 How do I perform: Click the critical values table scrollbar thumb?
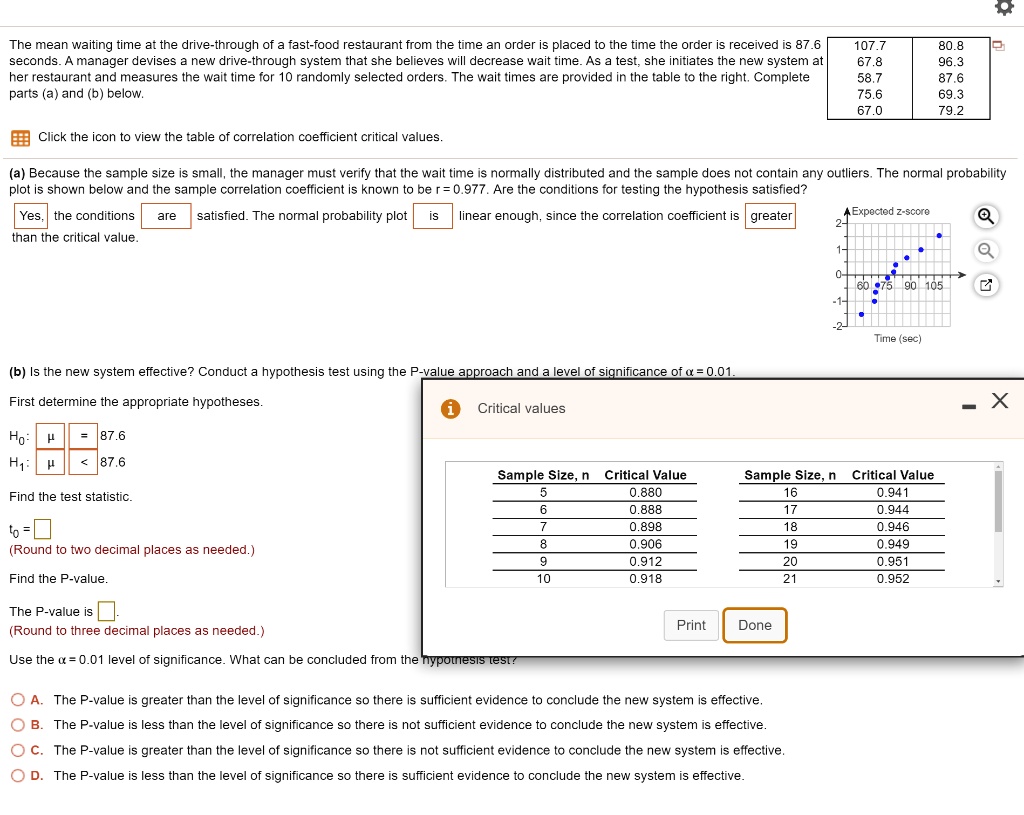tap(997, 501)
